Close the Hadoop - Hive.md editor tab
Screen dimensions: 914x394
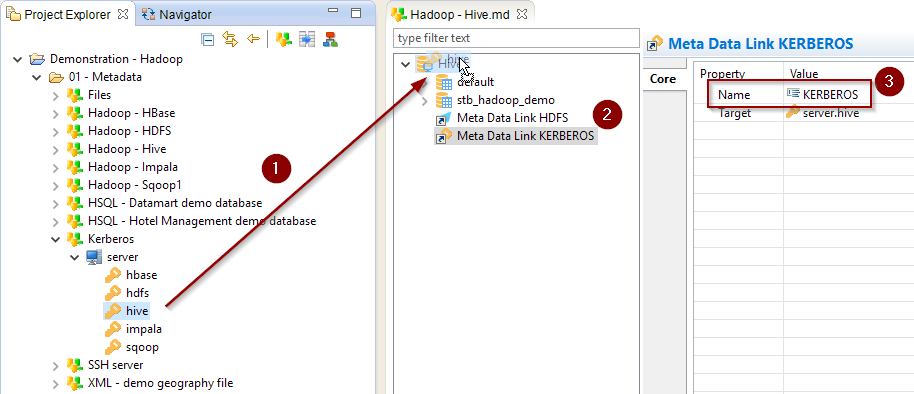click(x=522, y=15)
